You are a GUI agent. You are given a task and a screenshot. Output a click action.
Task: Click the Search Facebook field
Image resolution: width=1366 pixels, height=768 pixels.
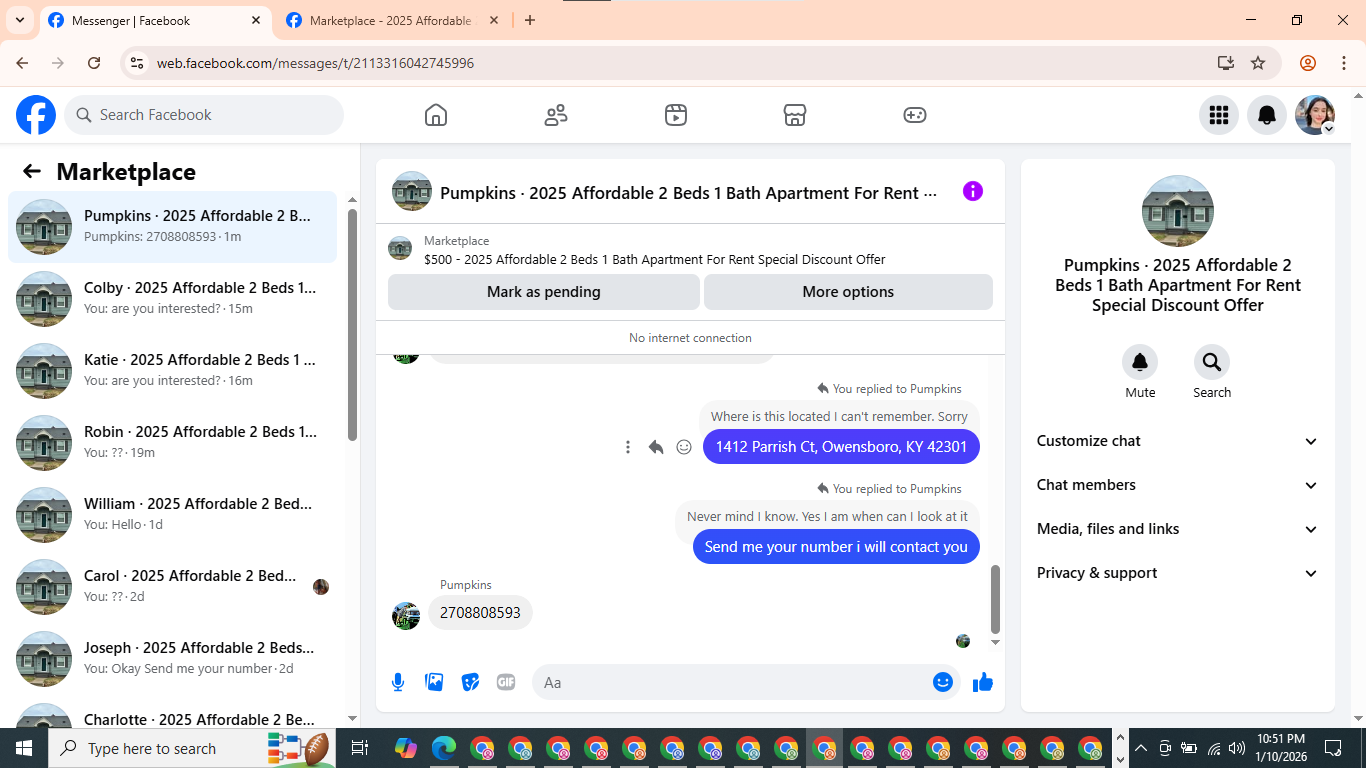(x=204, y=115)
